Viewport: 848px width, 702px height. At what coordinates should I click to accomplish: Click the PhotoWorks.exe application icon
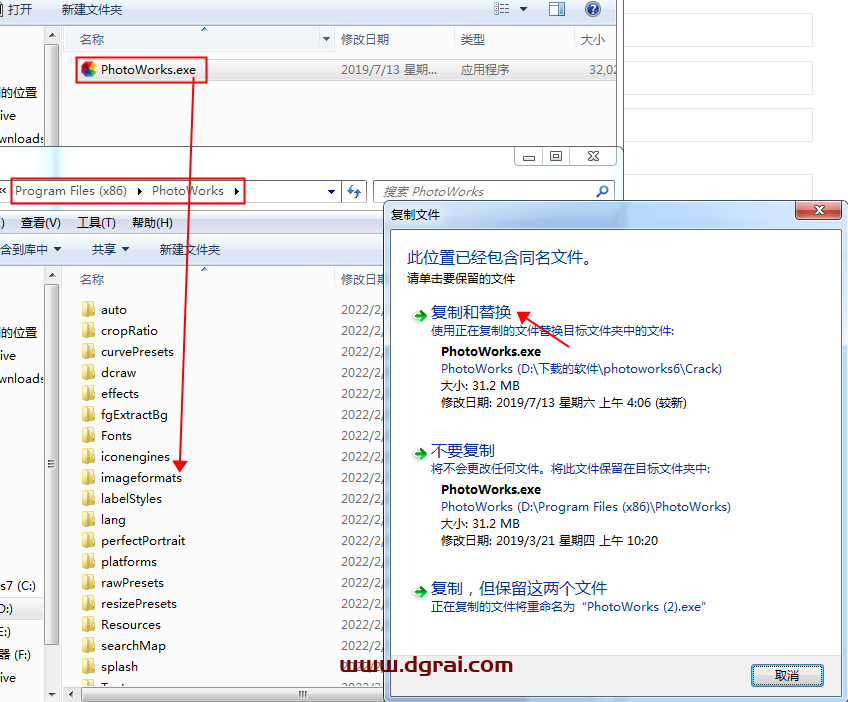click(x=89, y=69)
